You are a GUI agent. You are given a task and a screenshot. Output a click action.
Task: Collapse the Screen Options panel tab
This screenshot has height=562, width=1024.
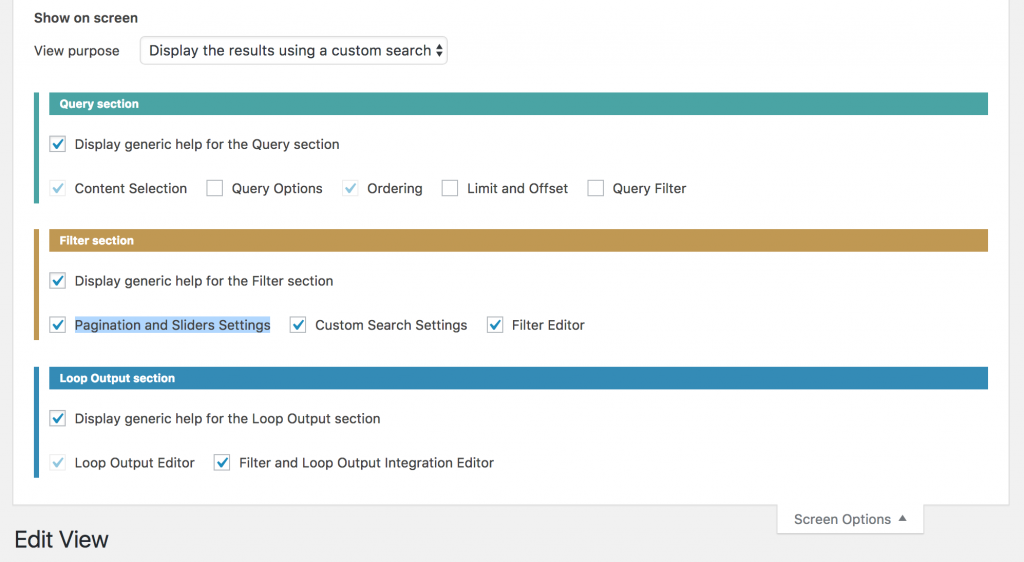(x=850, y=519)
